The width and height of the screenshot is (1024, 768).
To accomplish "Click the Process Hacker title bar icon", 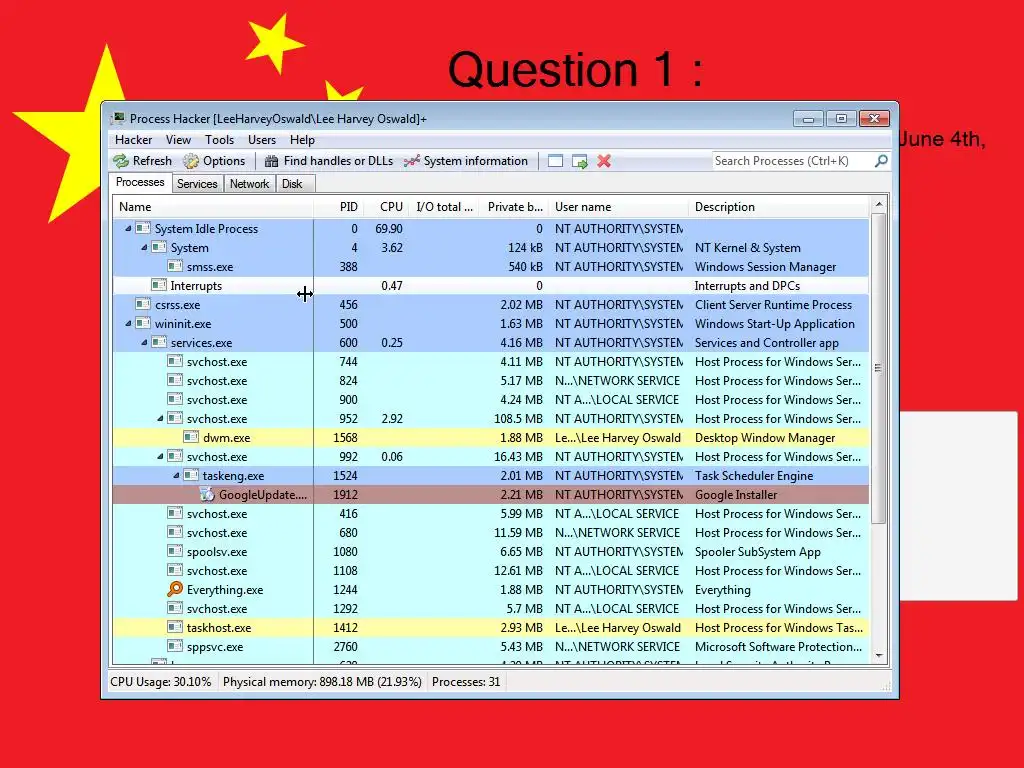I will tap(118, 118).
